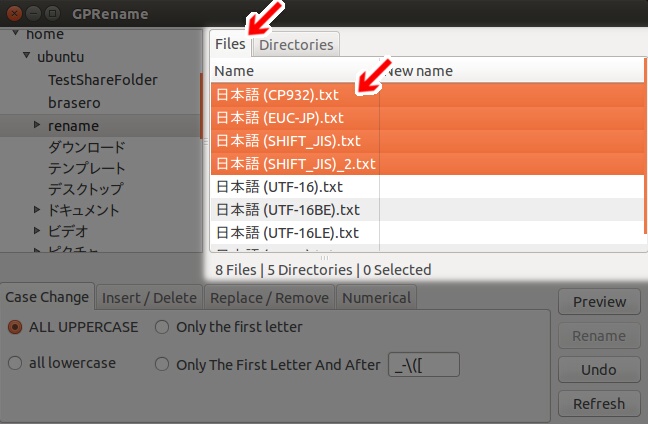Click the Rename button

point(599,336)
